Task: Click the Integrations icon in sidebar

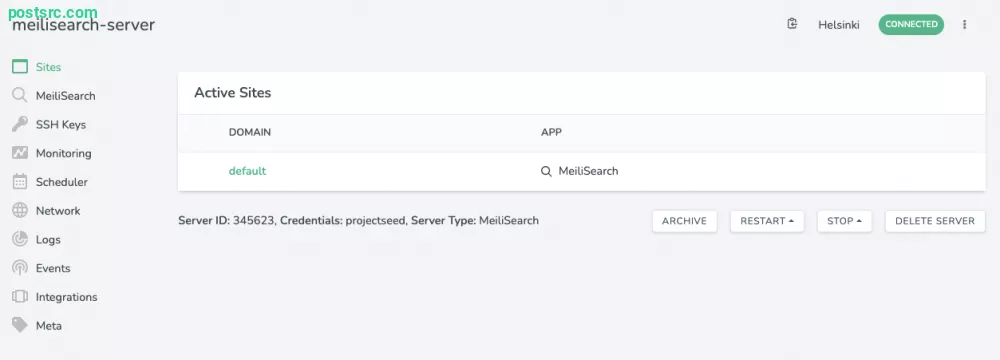Action: pyautogui.click(x=20, y=297)
